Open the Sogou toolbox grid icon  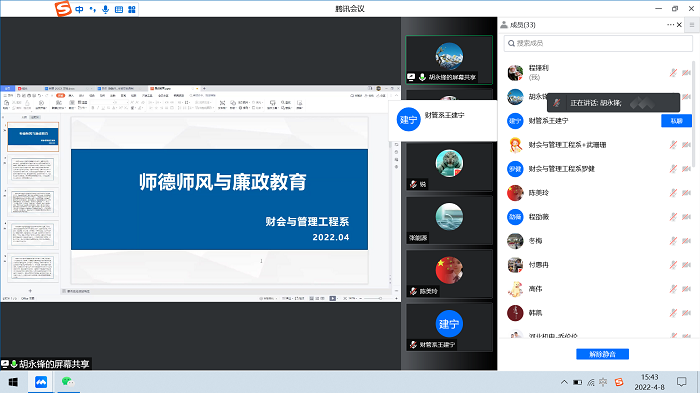pos(132,9)
